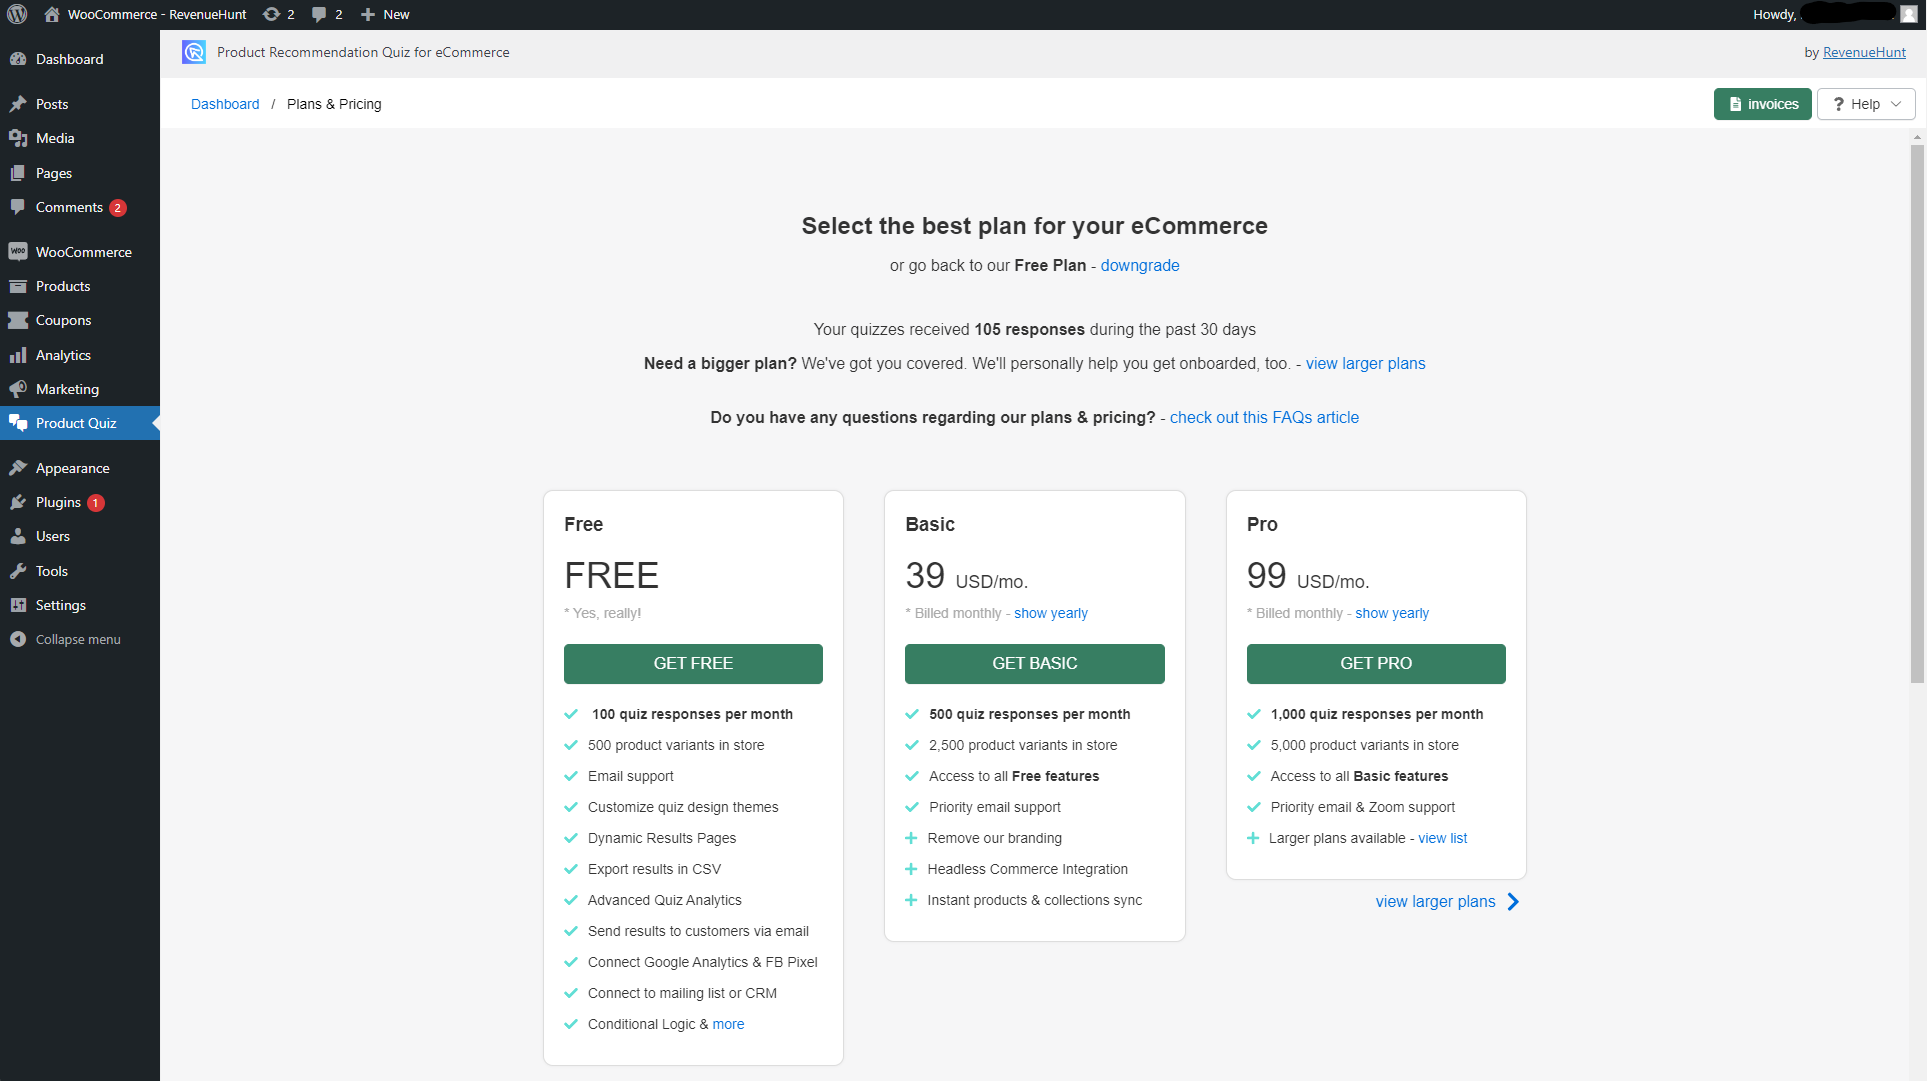Click the Plugins plug icon

(x=18, y=502)
